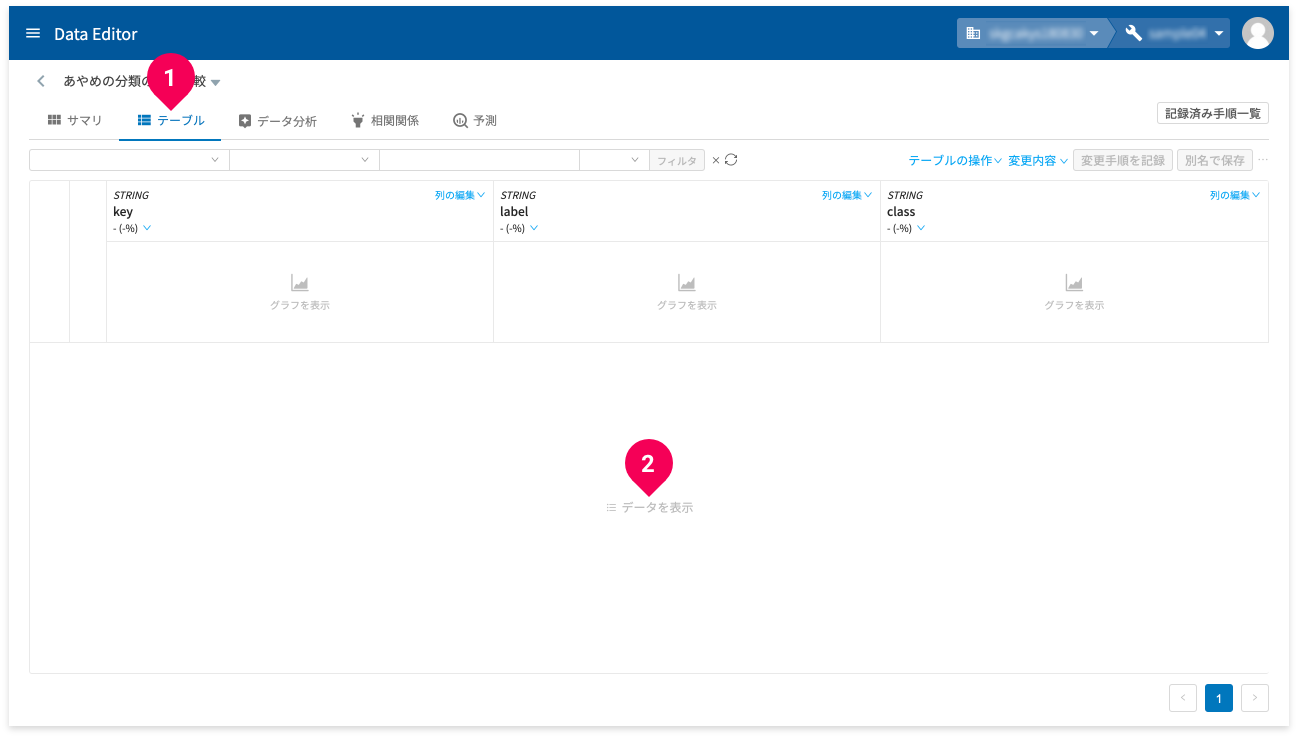The image size is (1298, 738).
Task: Open the 変更内容 menu
Action: pos(1038,160)
